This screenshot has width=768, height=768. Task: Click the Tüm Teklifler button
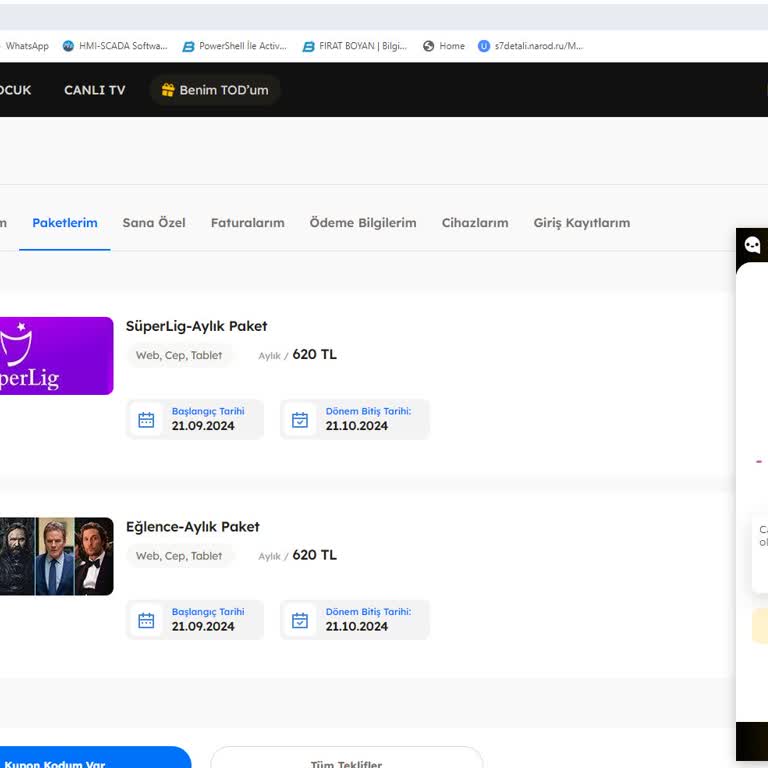347,758
